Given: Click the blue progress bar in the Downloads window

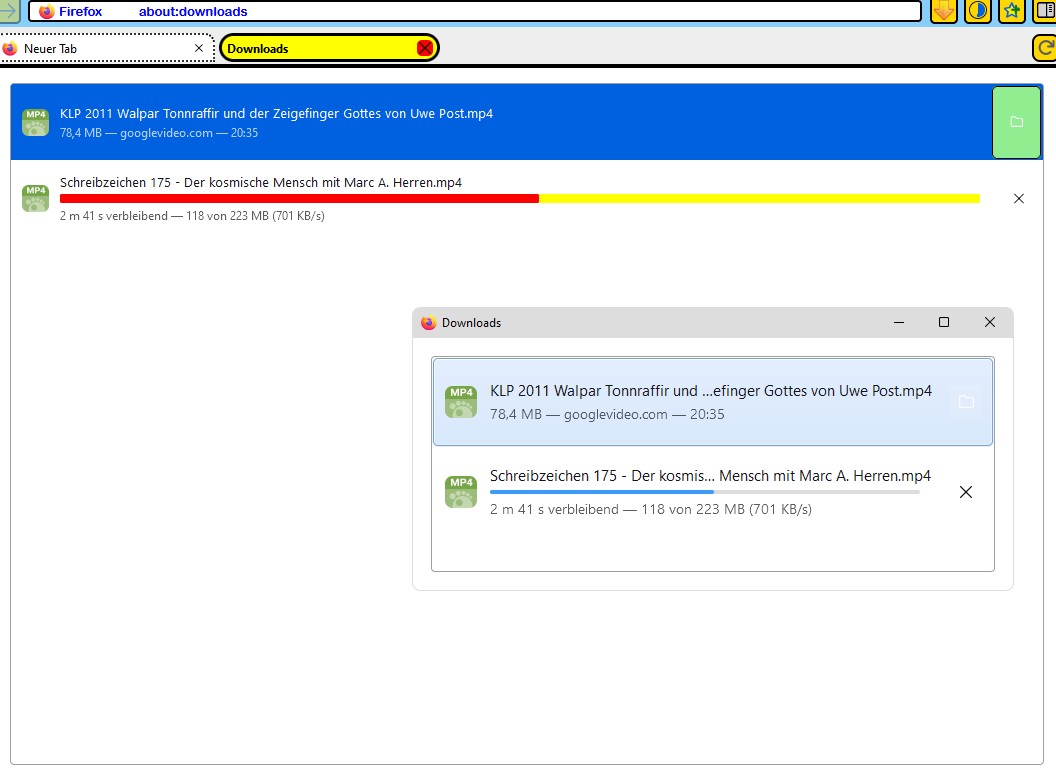Looking at the screenshot, I should (x=704, y=492).
